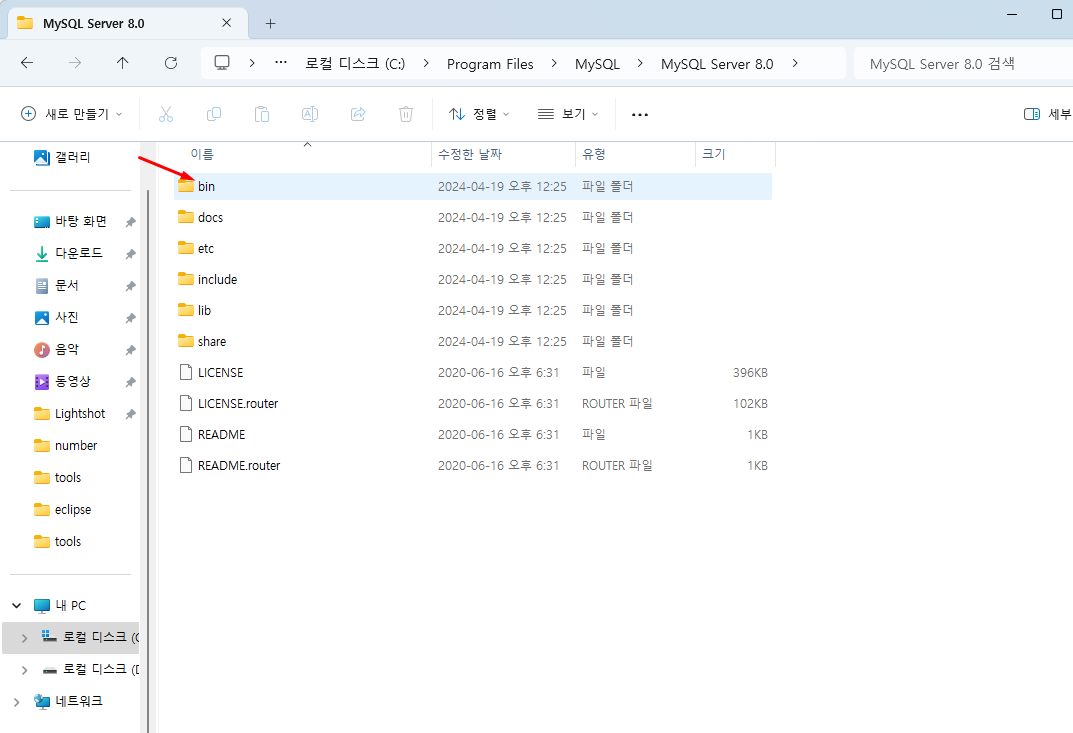Click the Rename icon in toolbar
Screen dimensions: 1073x733
coord(310,114)
